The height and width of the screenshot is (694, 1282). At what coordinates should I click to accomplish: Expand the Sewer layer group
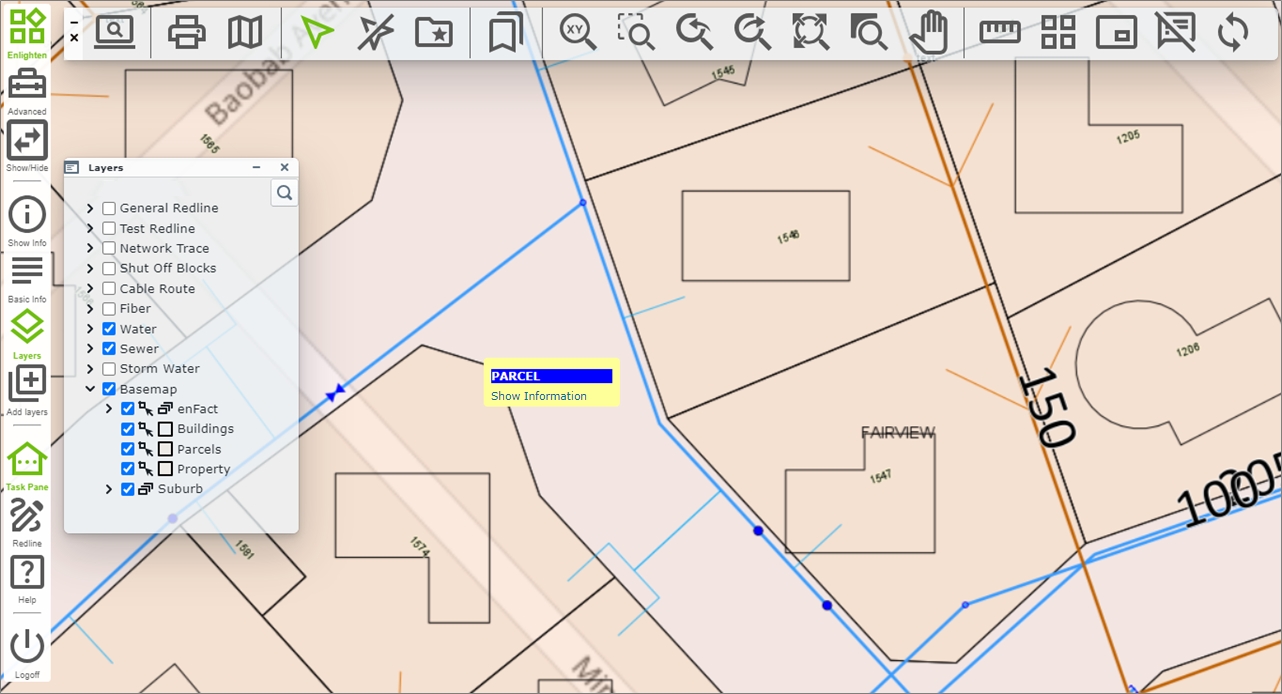coord(90,349)
